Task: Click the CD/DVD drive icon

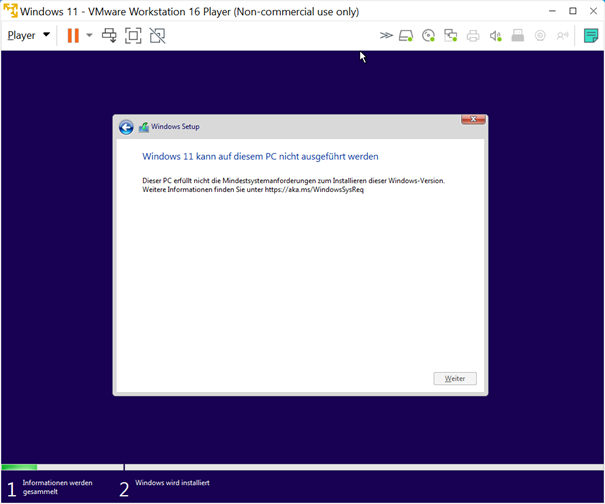Action: click(428, 36)
